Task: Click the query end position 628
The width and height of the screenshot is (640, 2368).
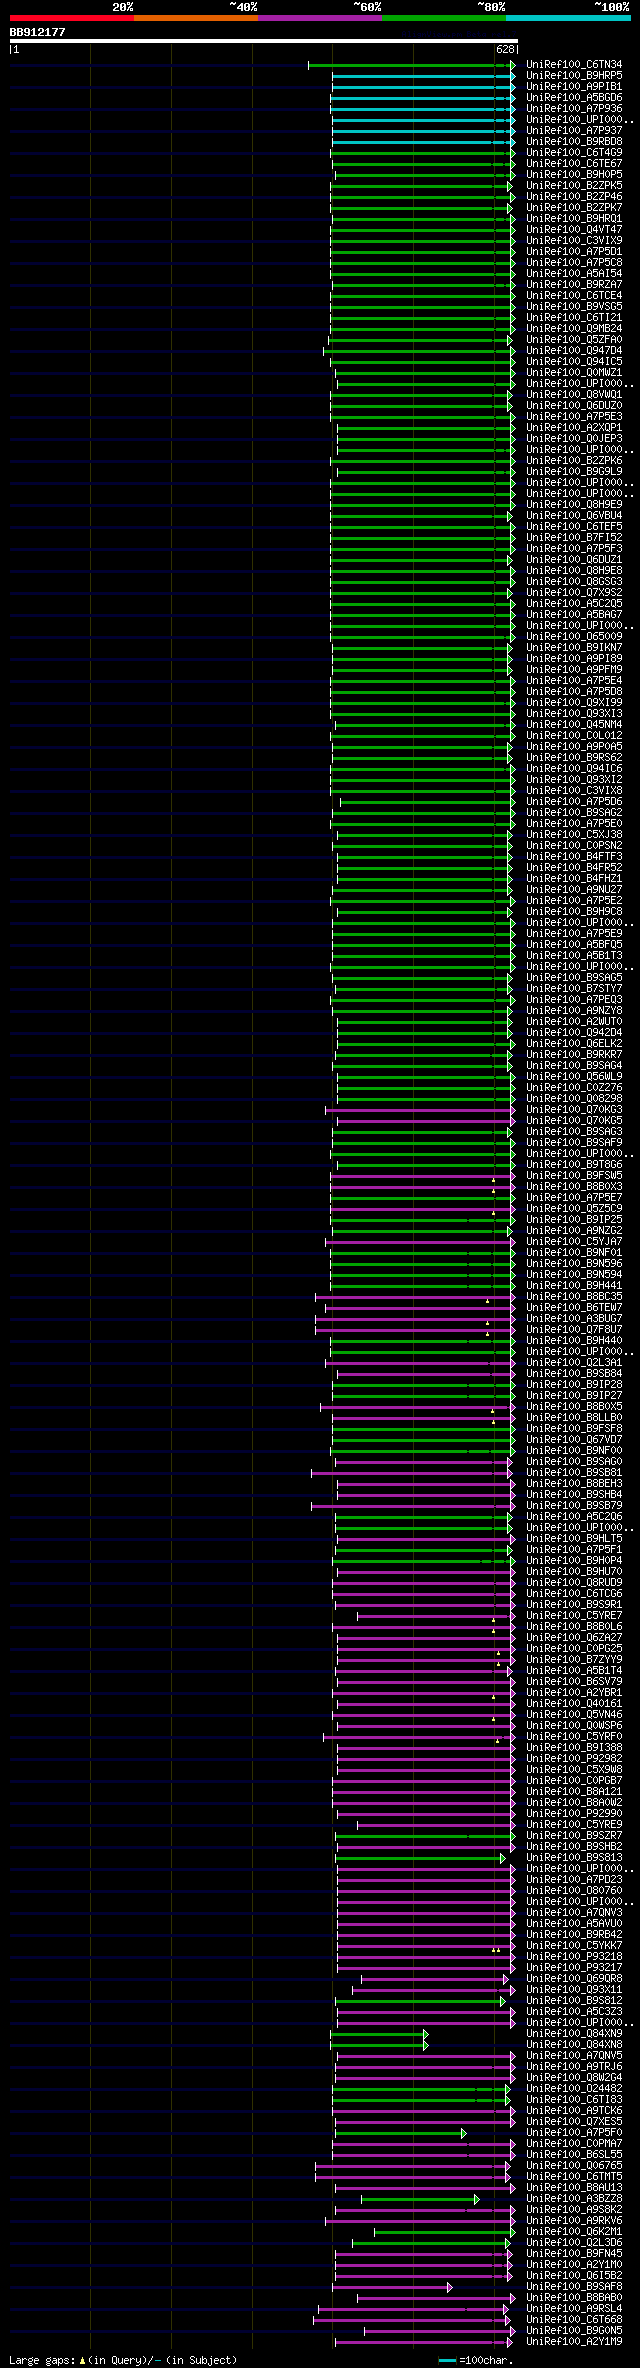Action: pyautogui.click(x=505, y=49)
